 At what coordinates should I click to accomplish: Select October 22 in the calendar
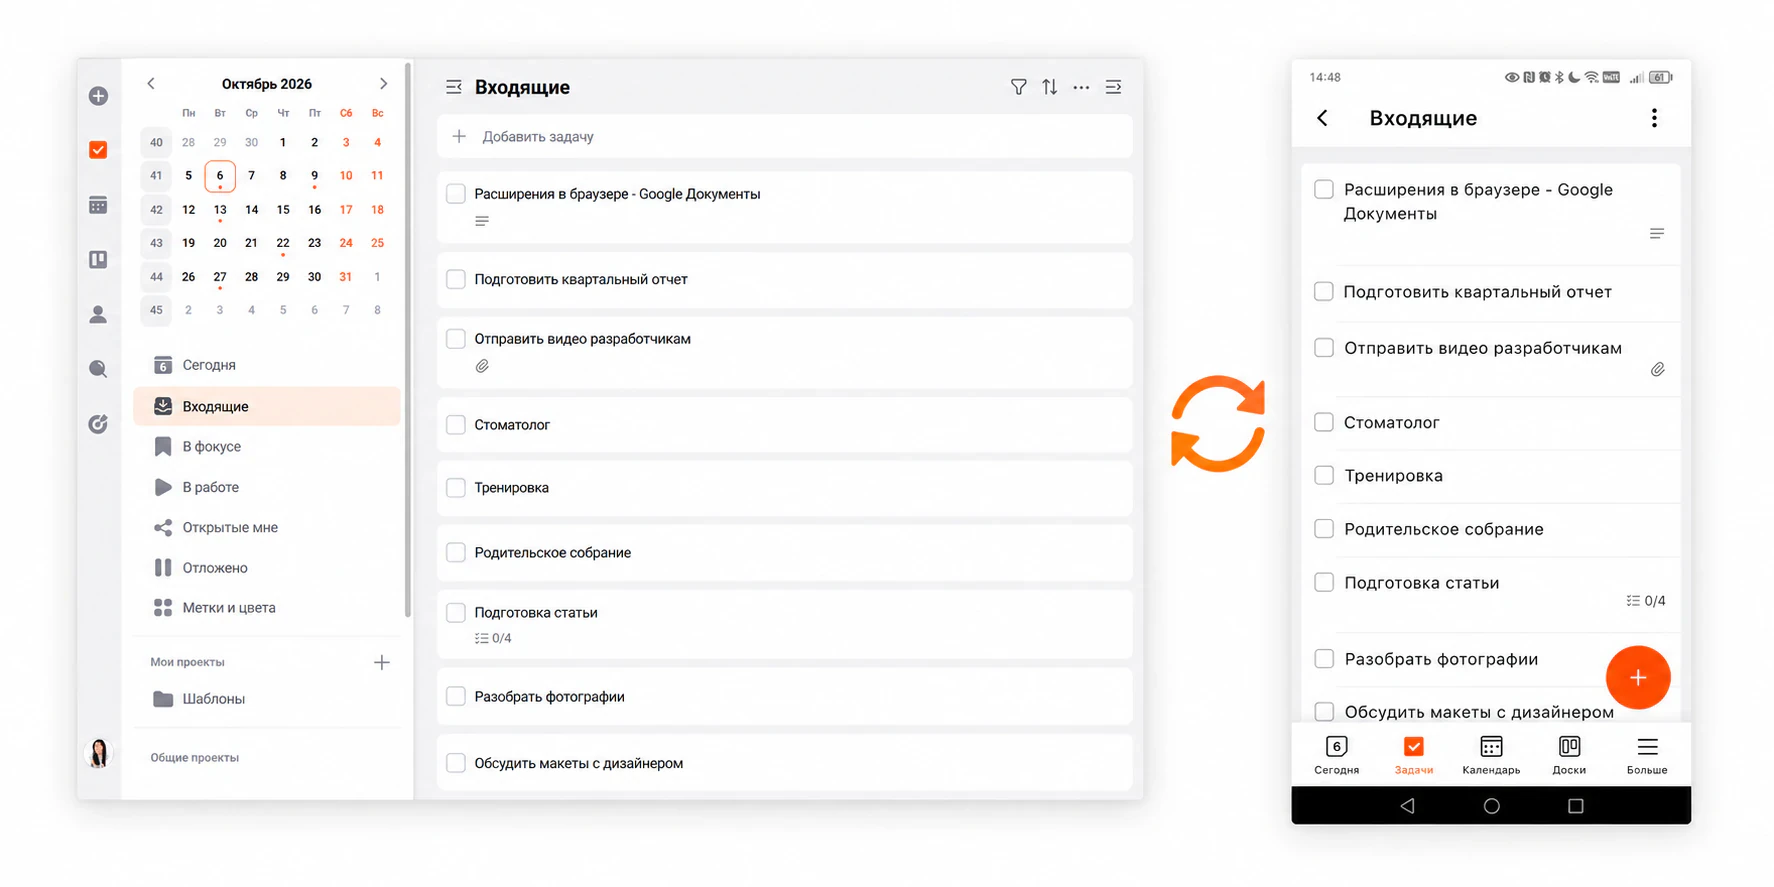(x=283, y=243)
